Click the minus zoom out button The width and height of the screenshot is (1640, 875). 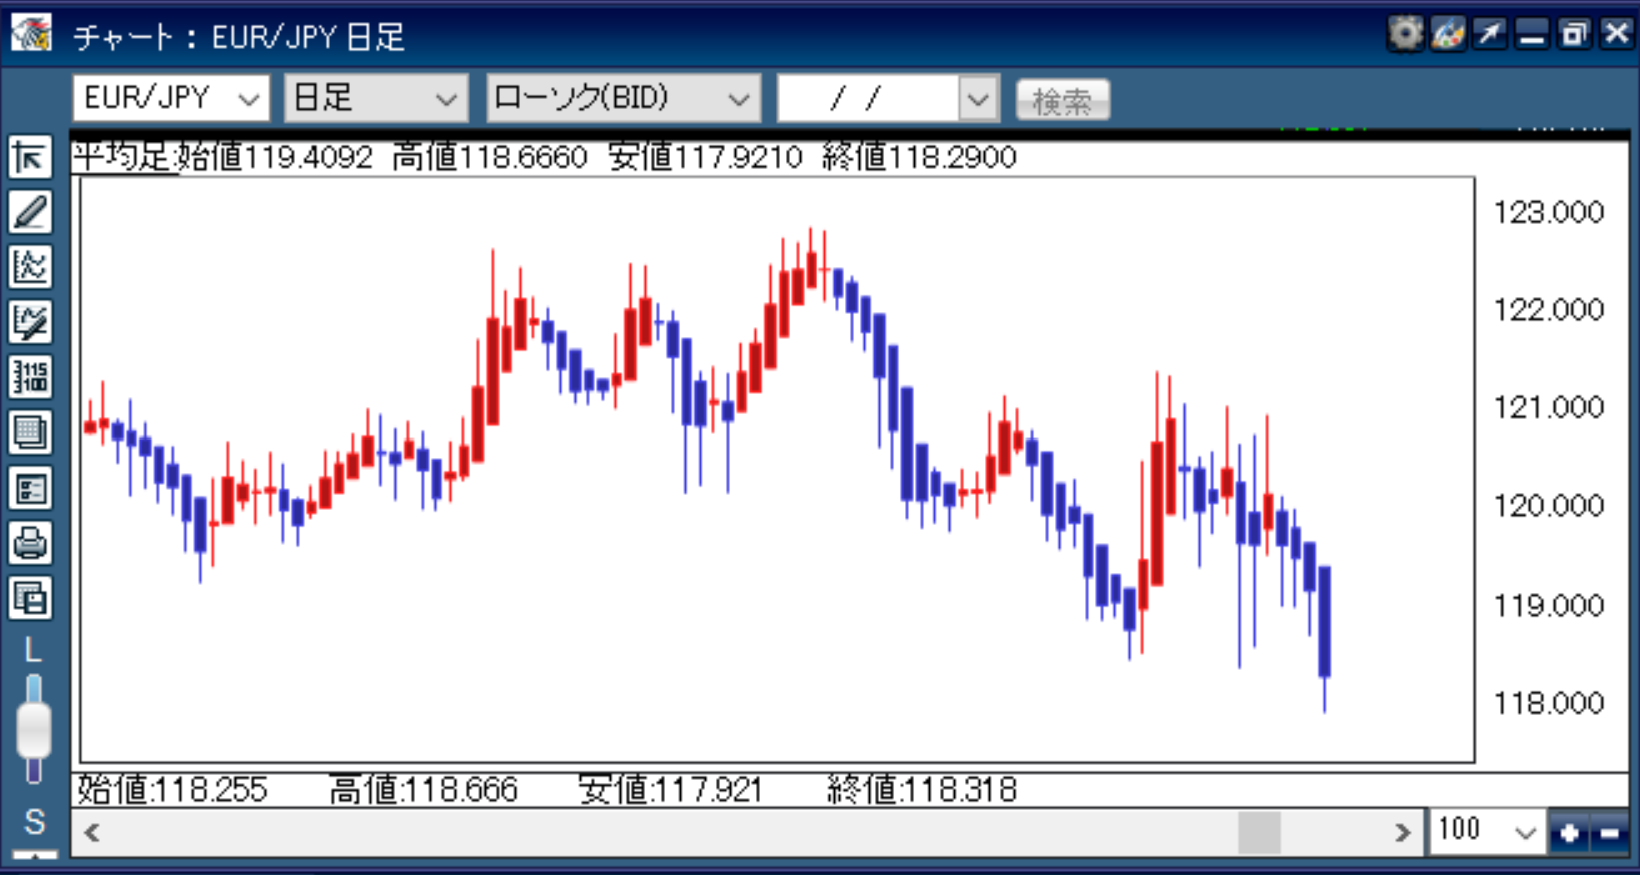[1610, 833]
